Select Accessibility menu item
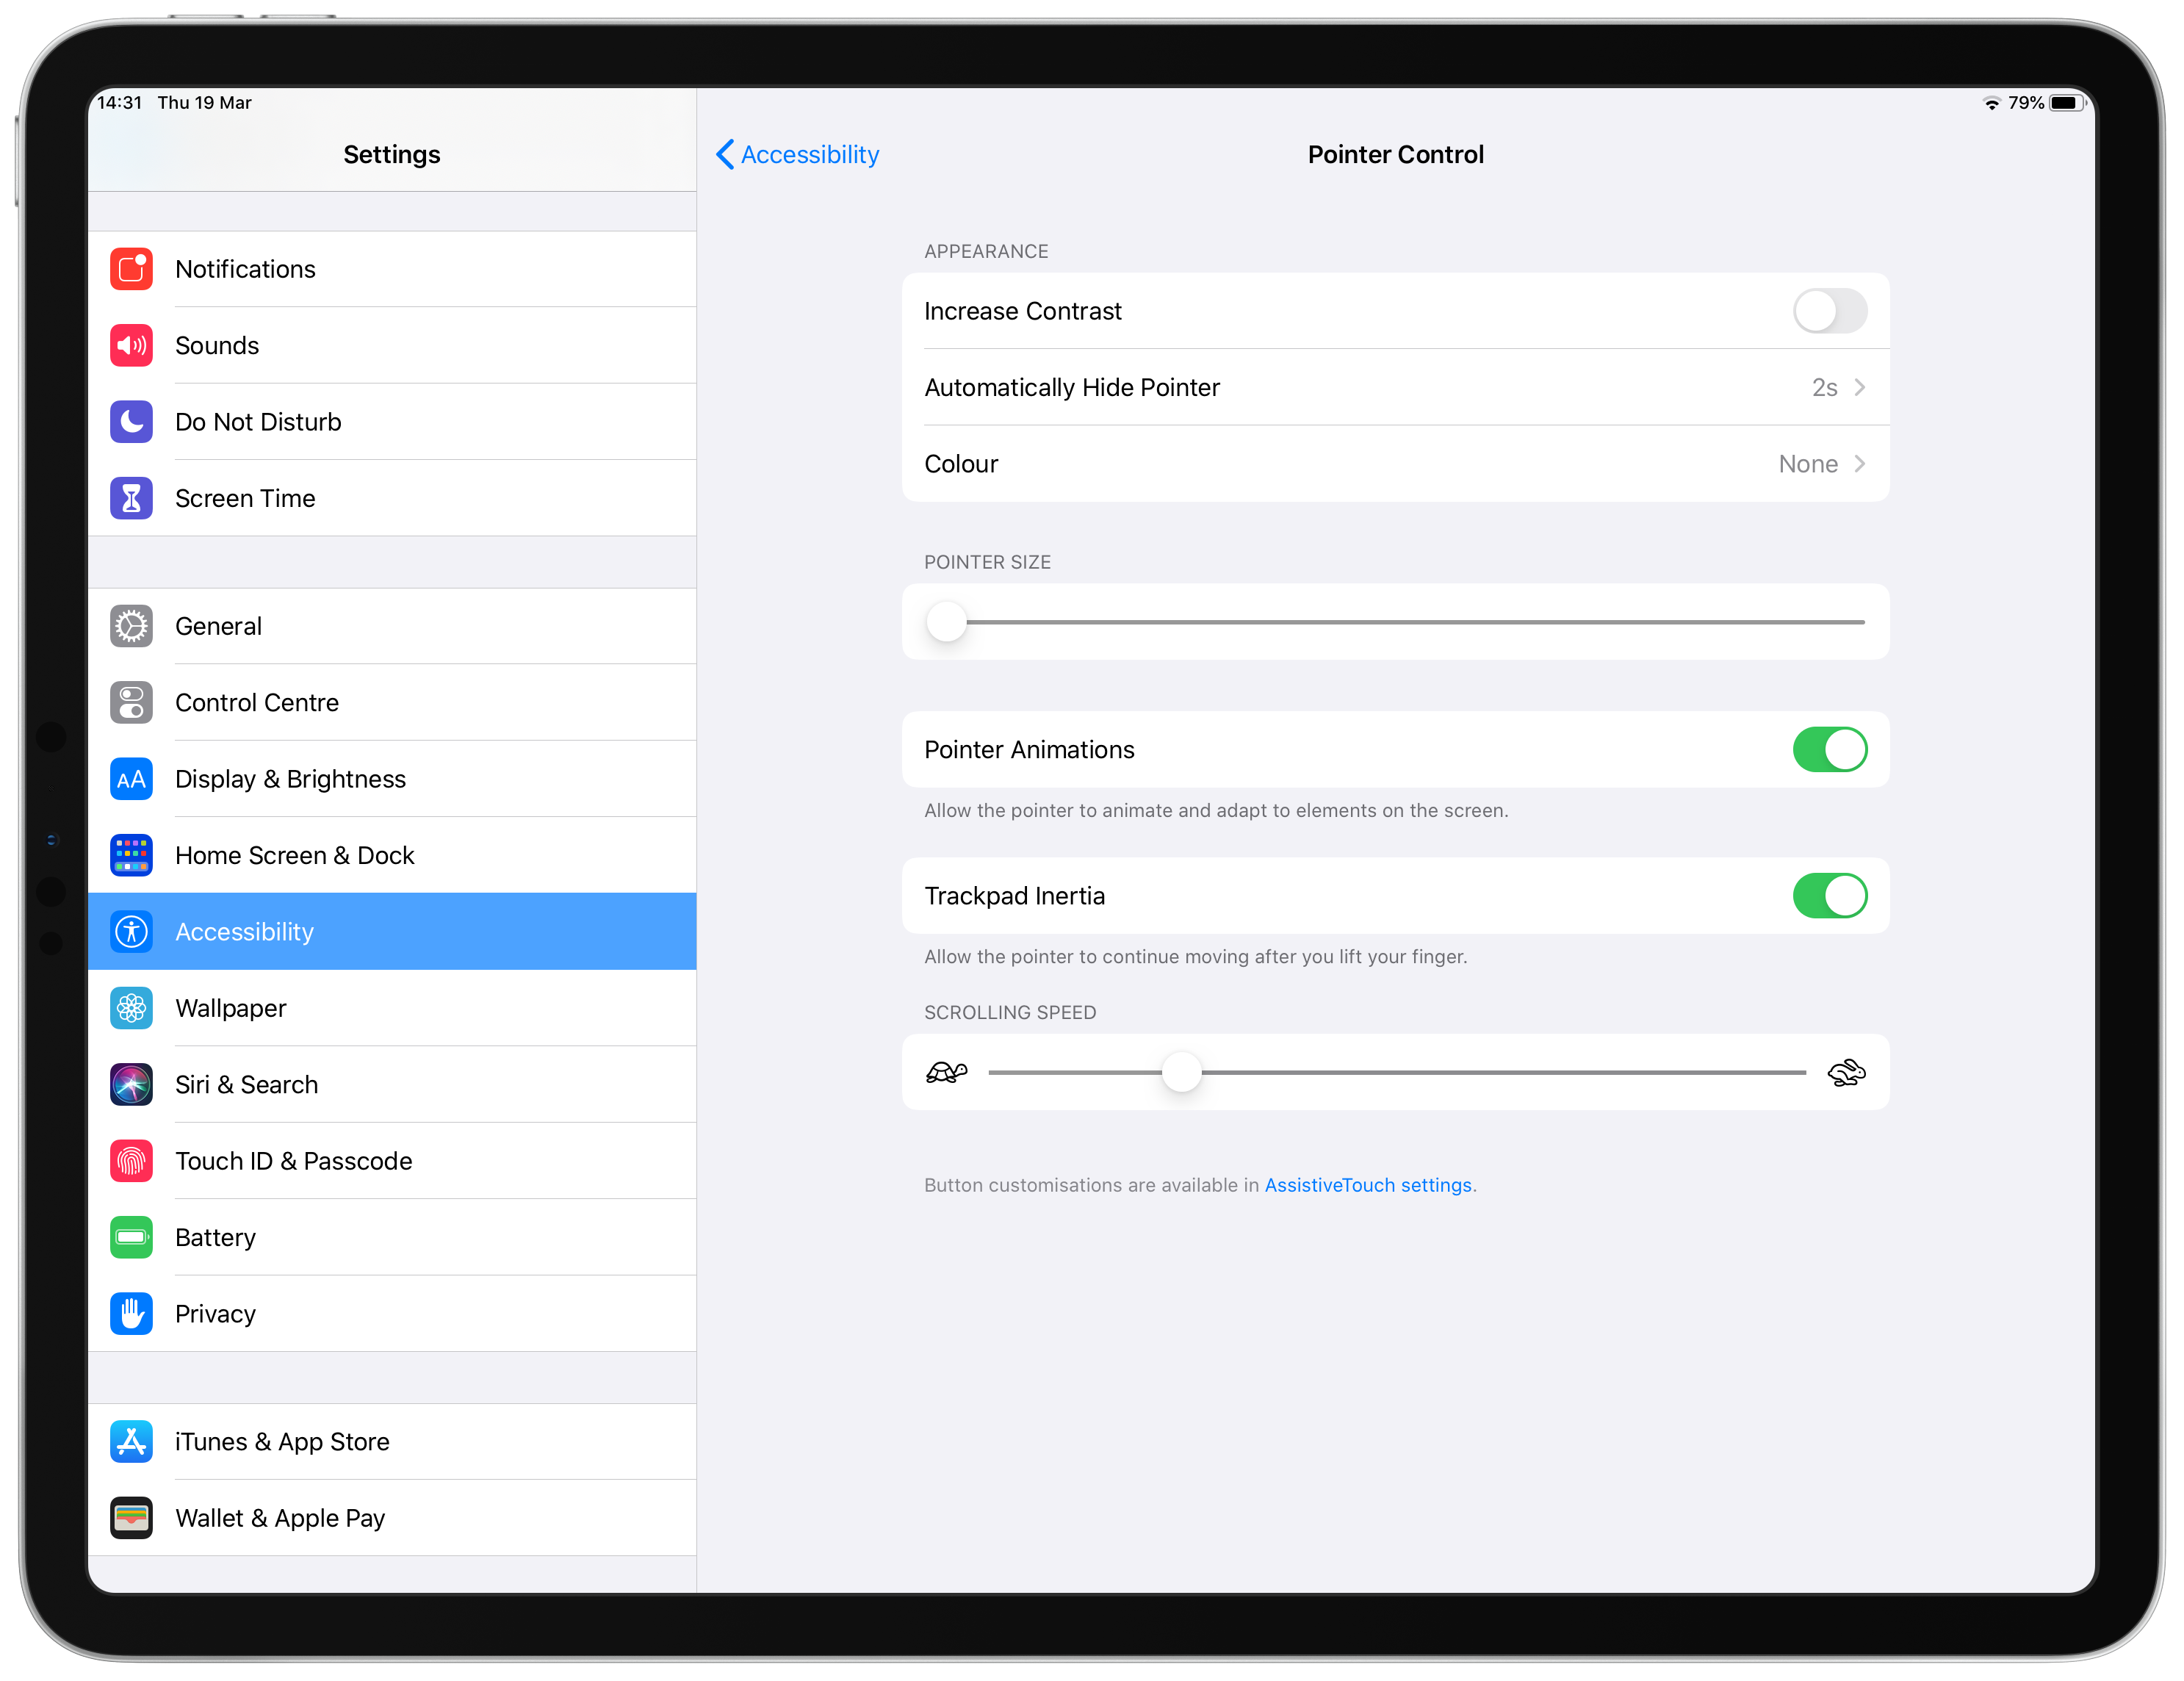Screen dimensions: 2184x1681 point(392,931)
